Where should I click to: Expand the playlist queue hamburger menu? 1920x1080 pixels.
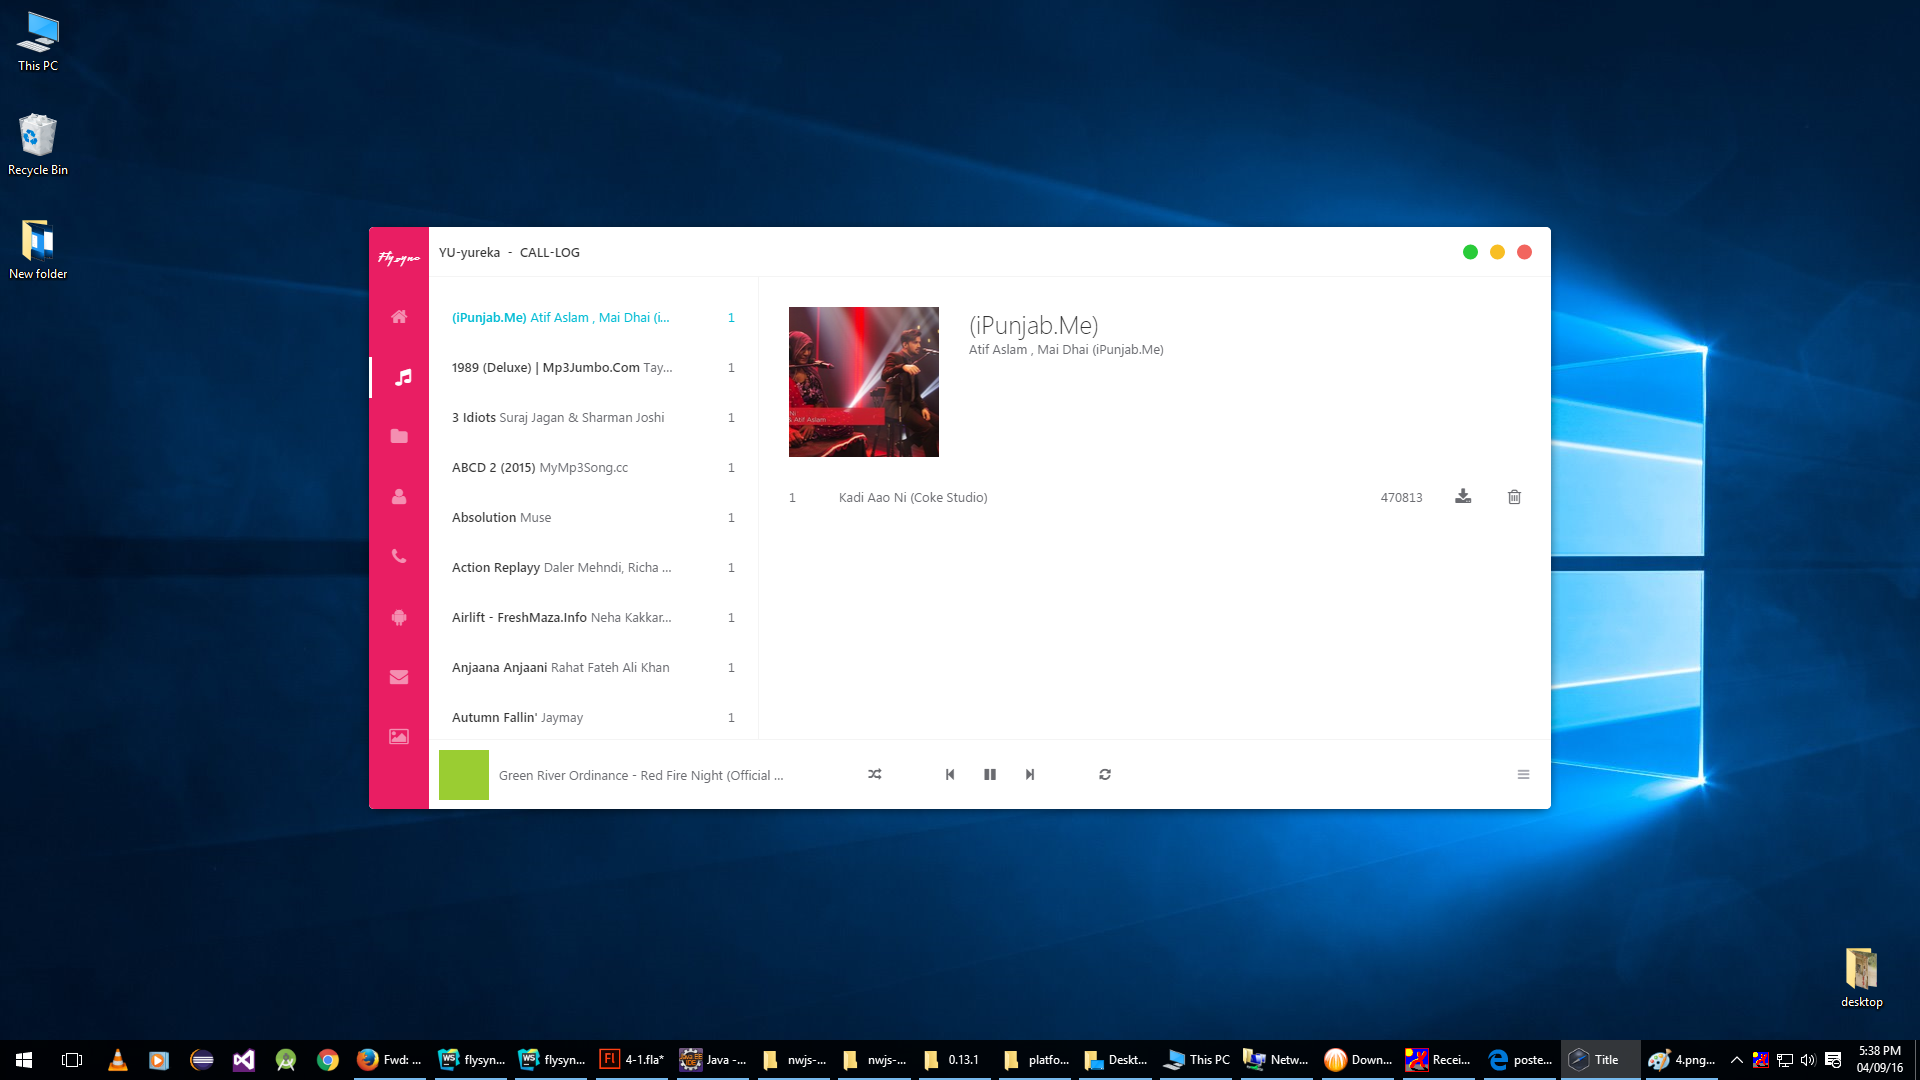[x=1523, y=774]
